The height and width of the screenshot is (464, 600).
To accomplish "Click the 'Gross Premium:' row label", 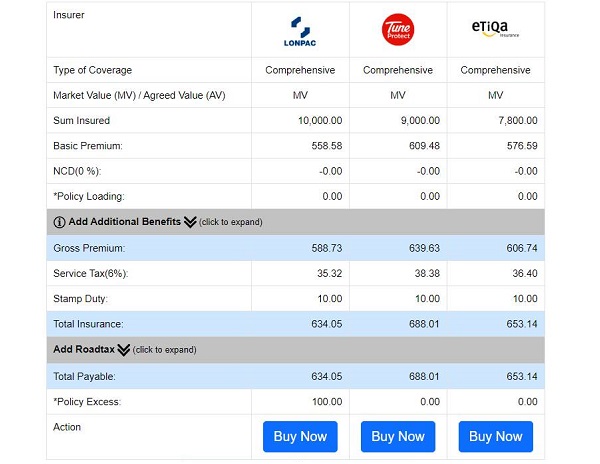I will click(89, 248).
